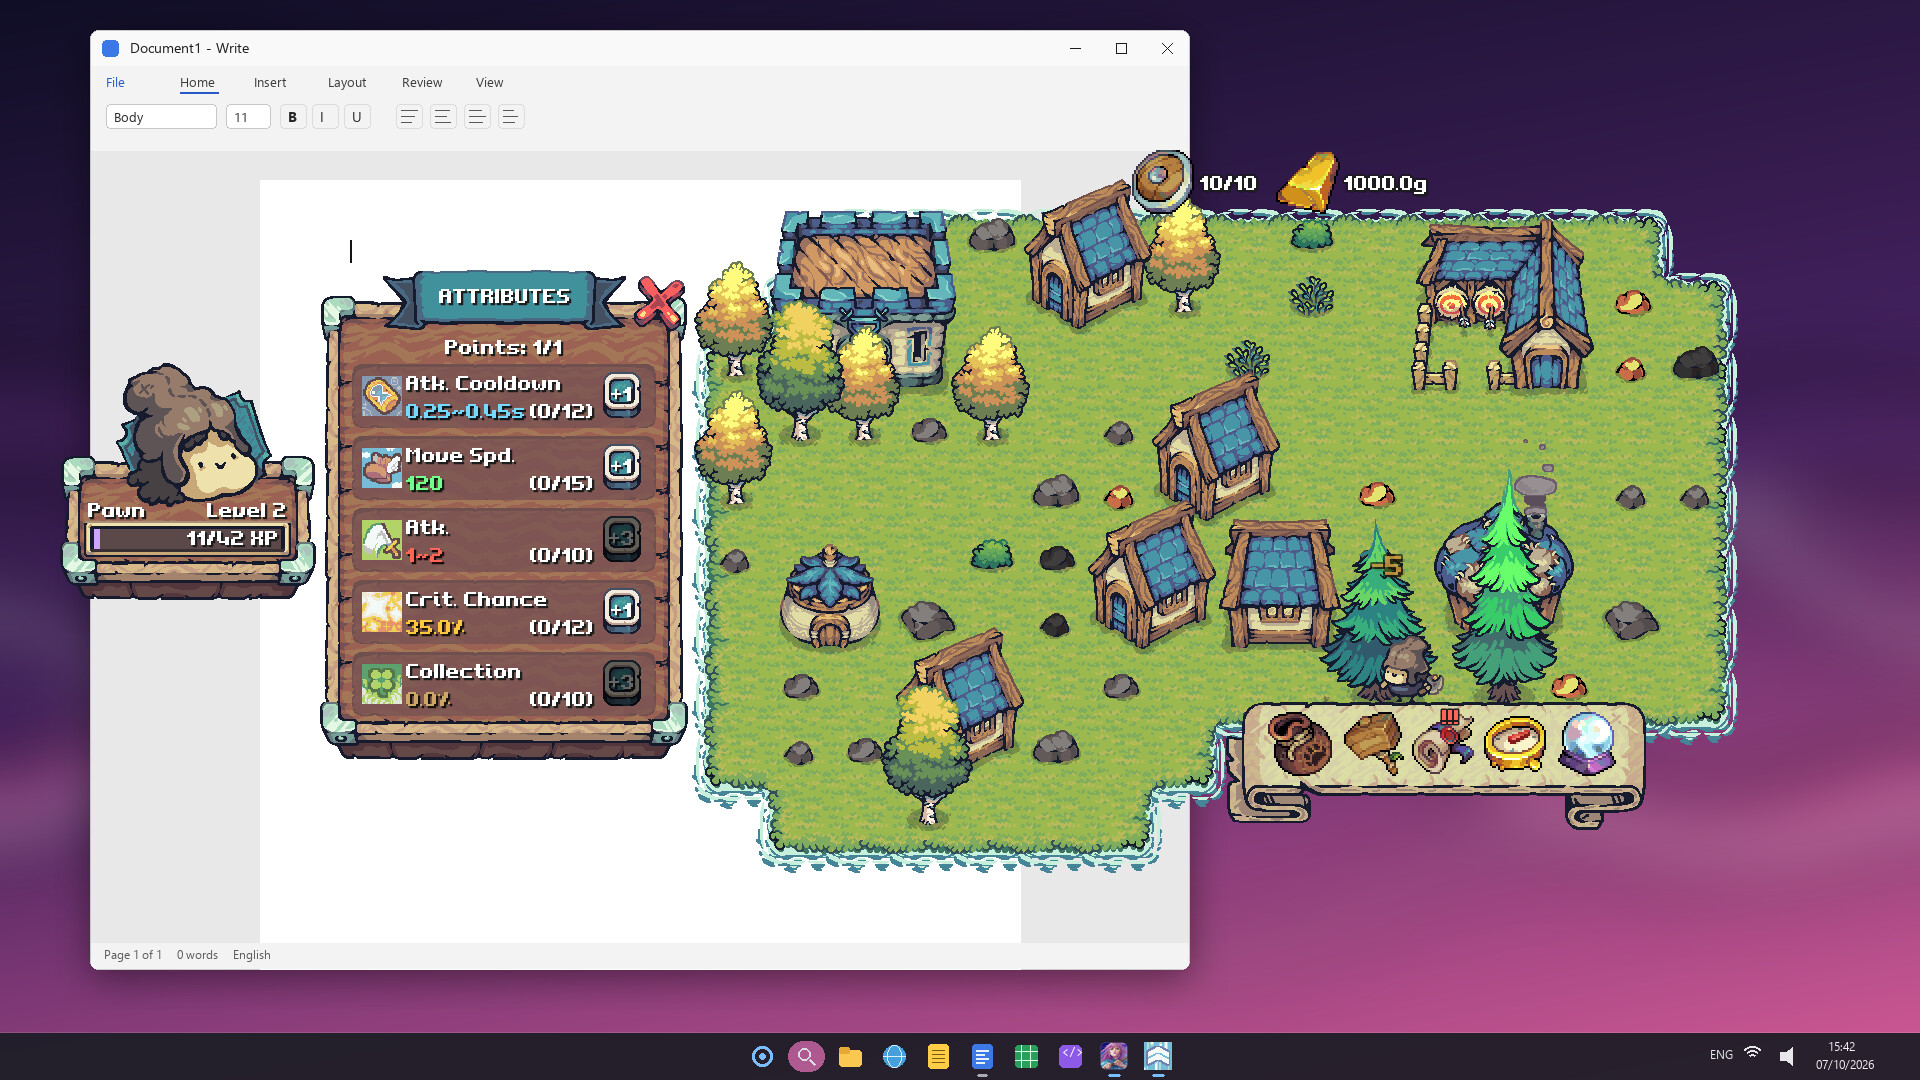The height and width of the screenshot is (1080, 1920).
Task: Add +1 point to Atk. Cooldown
Action: click(621, 393)
